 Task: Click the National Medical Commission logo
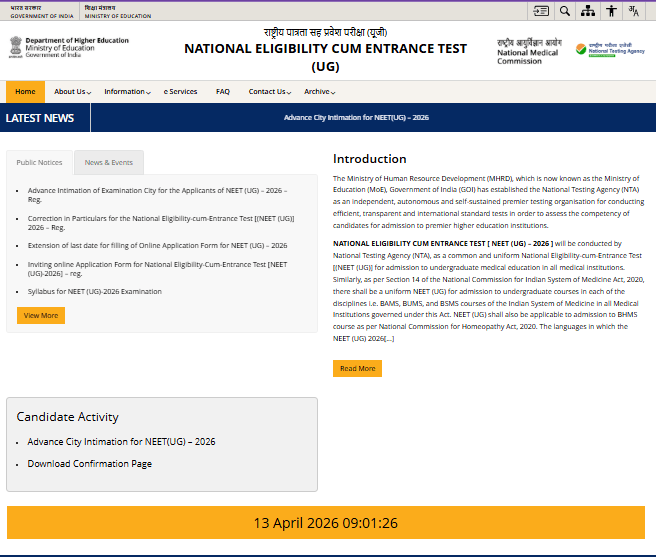click(529, 52)
